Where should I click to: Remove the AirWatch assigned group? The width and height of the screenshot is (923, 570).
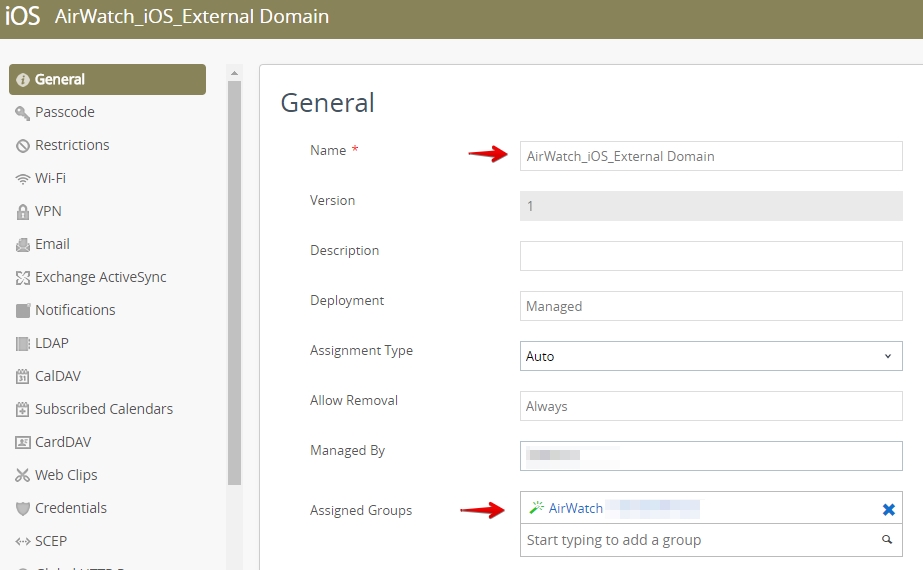coord(888,509)
